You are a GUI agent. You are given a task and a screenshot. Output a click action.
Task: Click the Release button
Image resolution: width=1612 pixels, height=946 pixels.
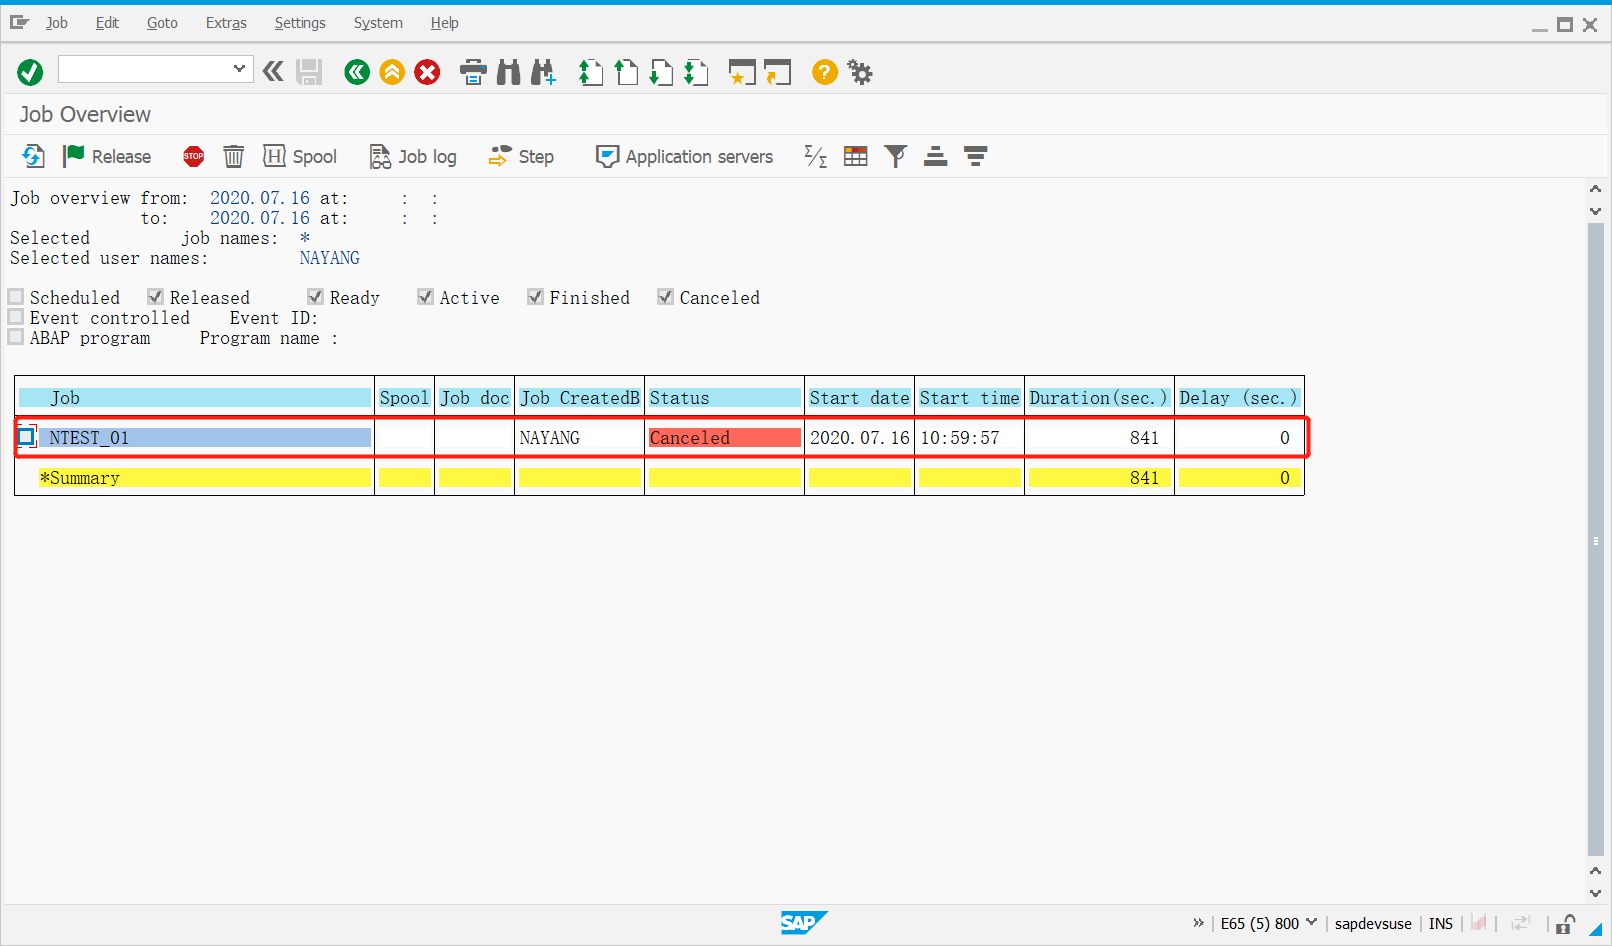coord(107,156)
